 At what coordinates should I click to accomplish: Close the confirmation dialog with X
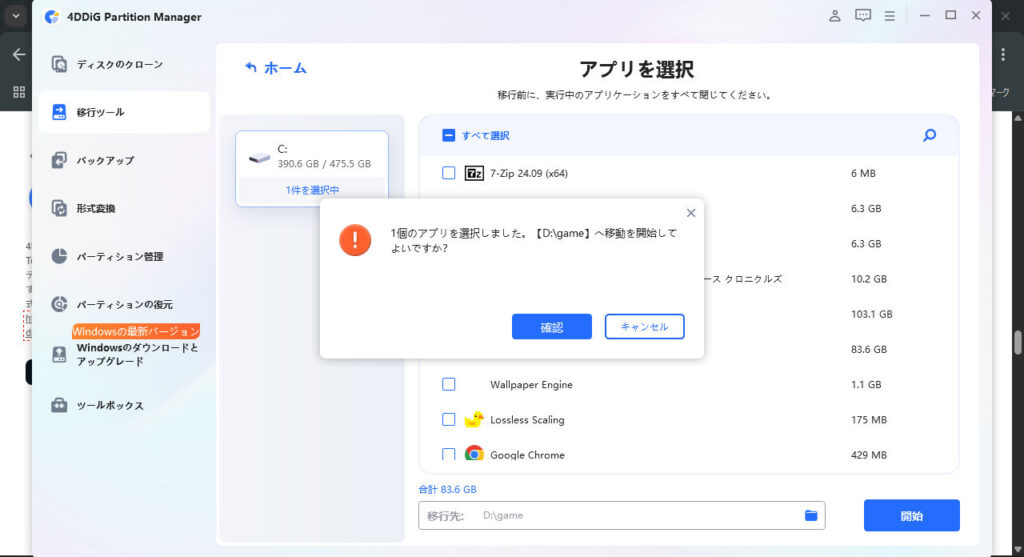[x=691, y=213]
